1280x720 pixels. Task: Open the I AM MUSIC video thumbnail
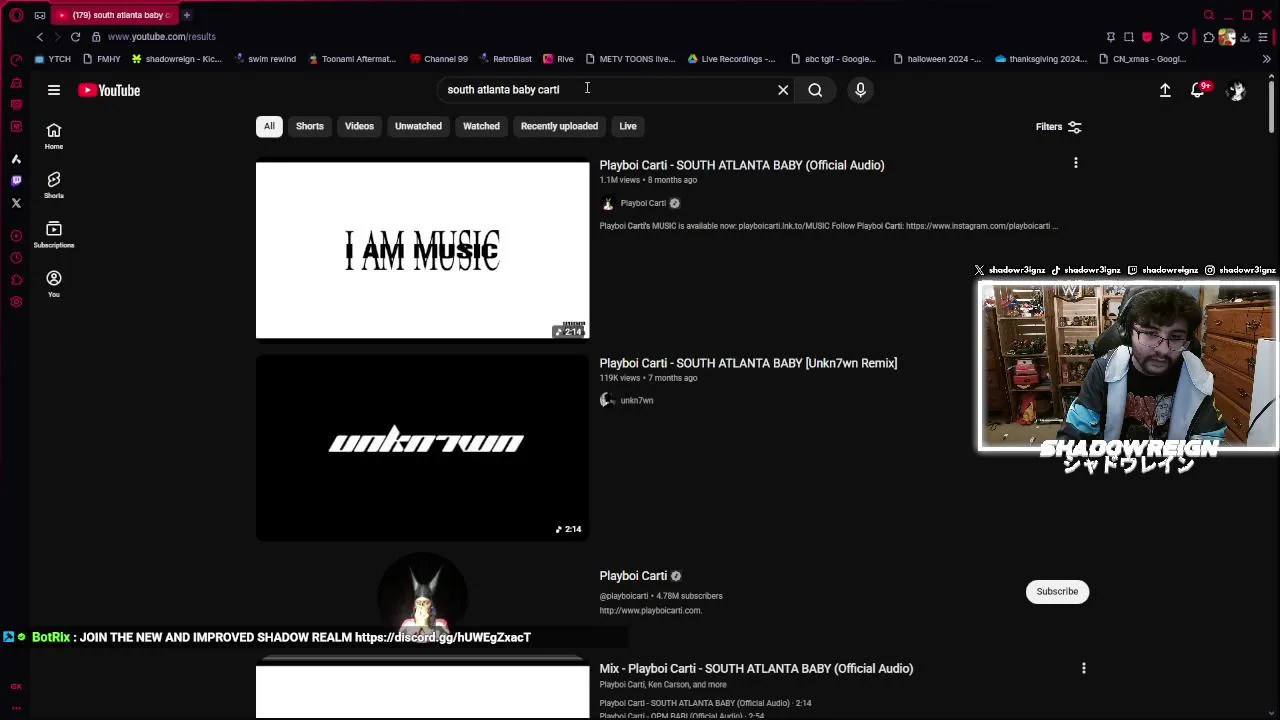[423, 250]
